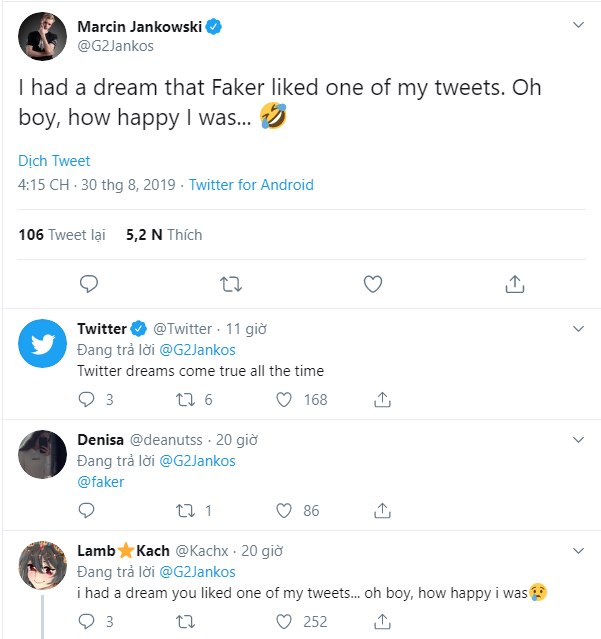Retweet Lamb Kach's reply

(x=185, y=622)
